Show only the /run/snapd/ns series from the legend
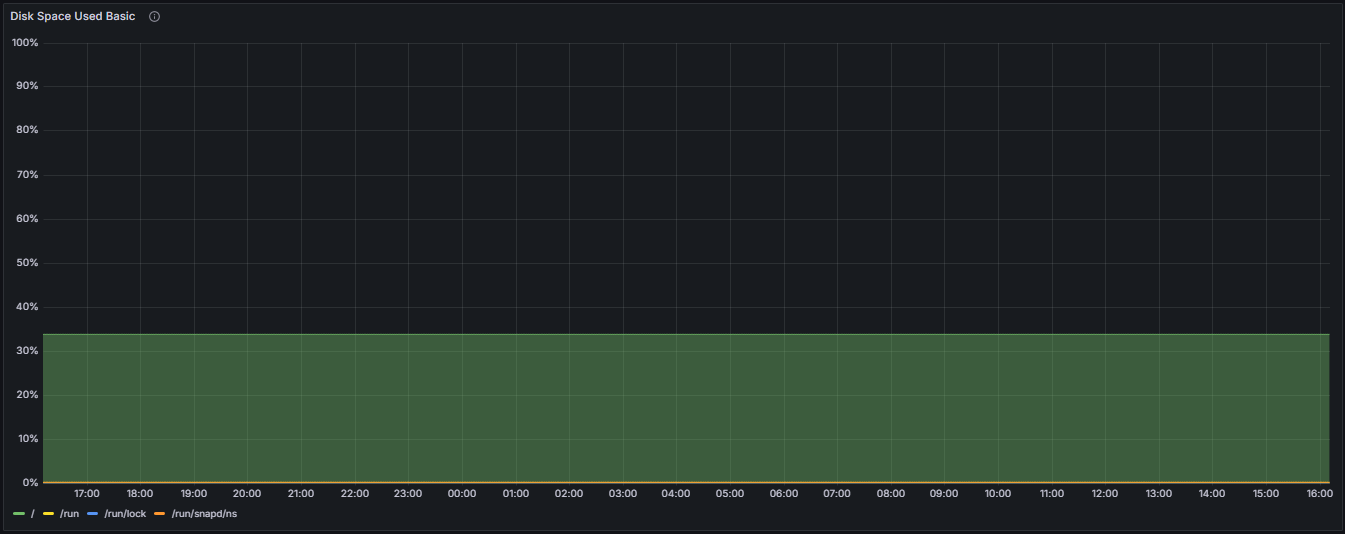Screen dimensions: 1345x534 point(204,513)
